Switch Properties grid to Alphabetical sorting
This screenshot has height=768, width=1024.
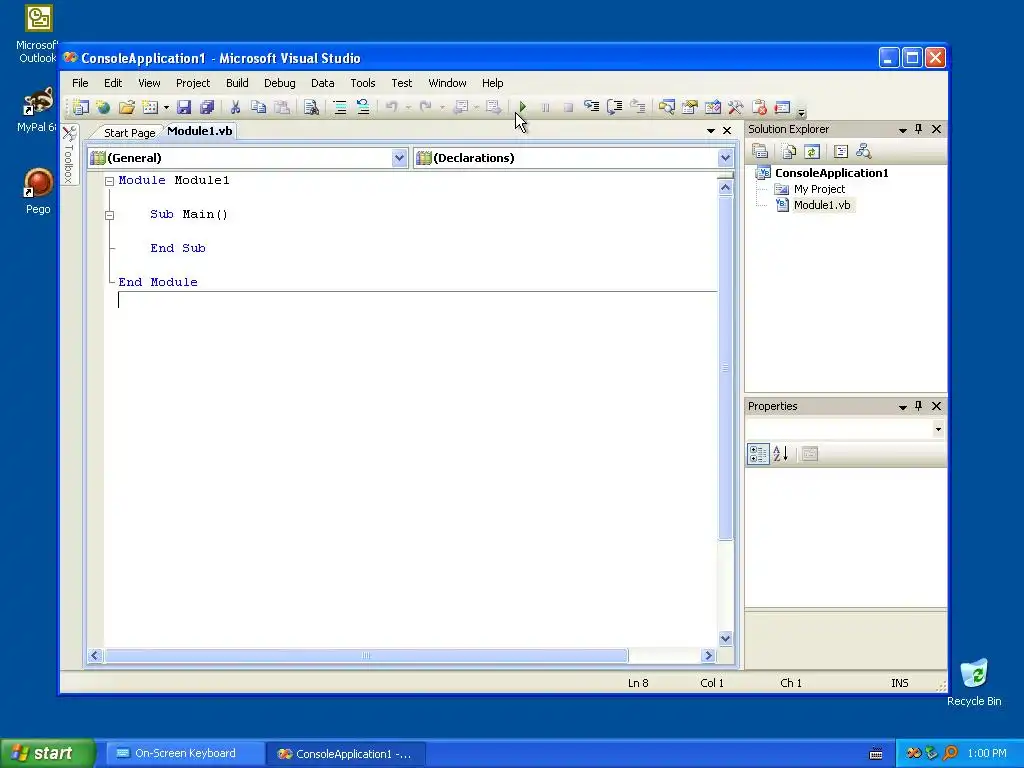[x=780, y=454]
